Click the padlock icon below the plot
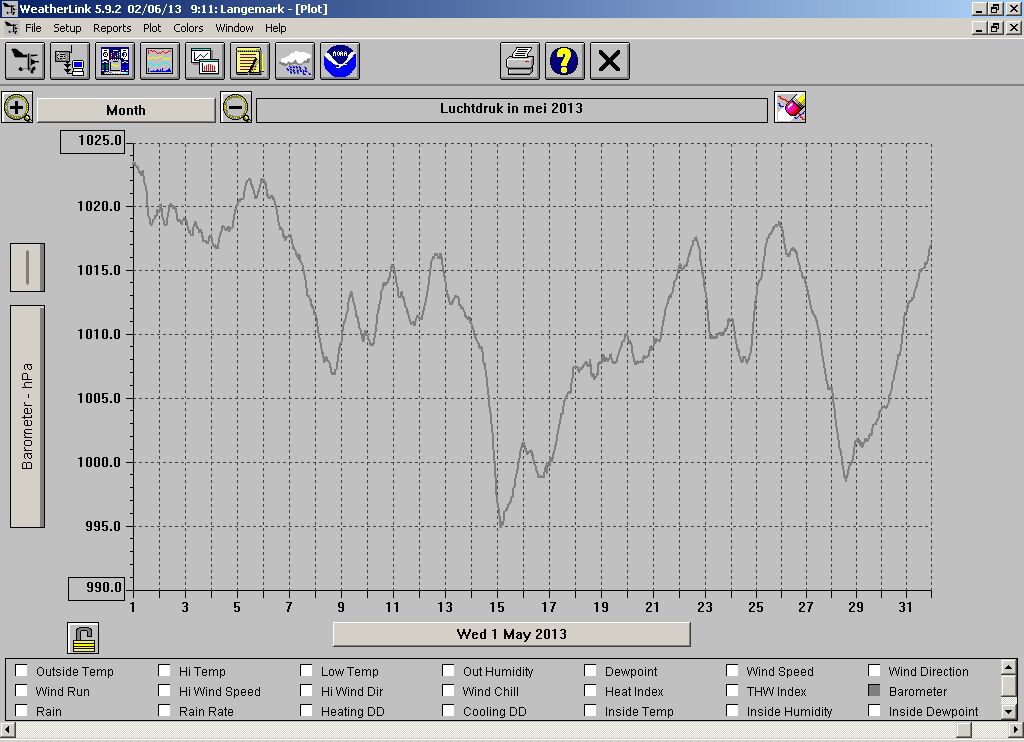 coord(84,637)
